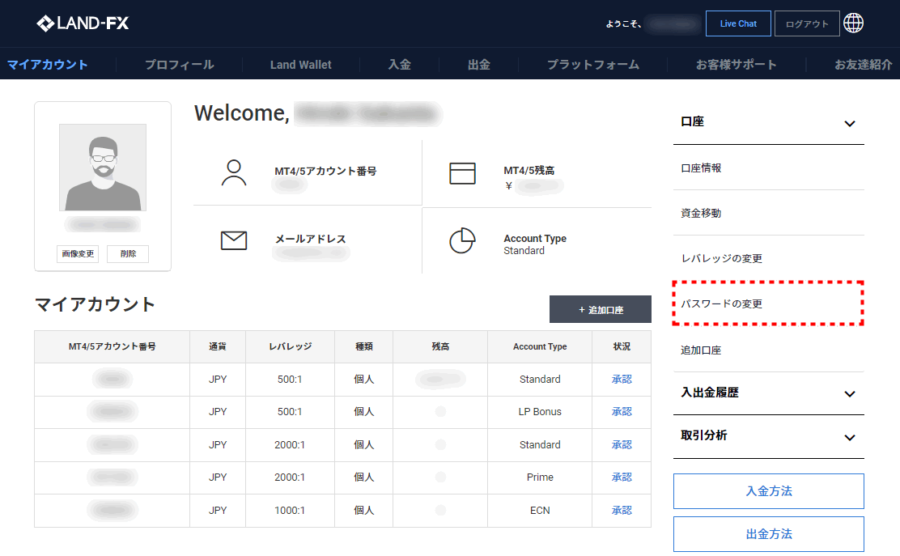Open the 入金 tab
This screenshot has width=900, height=556.
(x=399, y=64)
